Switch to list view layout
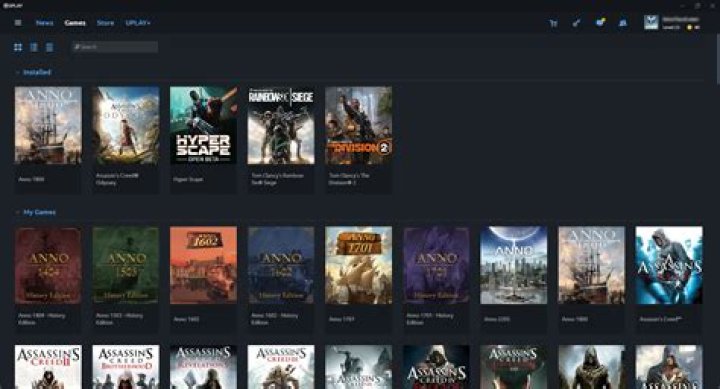The width and height of the screenshot is (720, 389). coord(34,47)
